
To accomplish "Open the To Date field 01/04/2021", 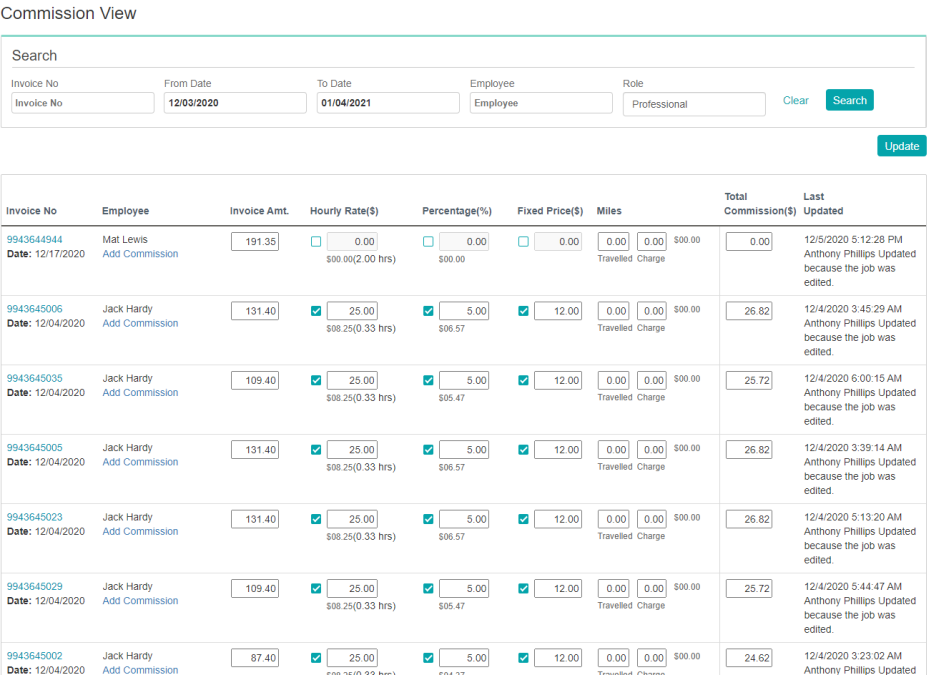I will 387,103.
